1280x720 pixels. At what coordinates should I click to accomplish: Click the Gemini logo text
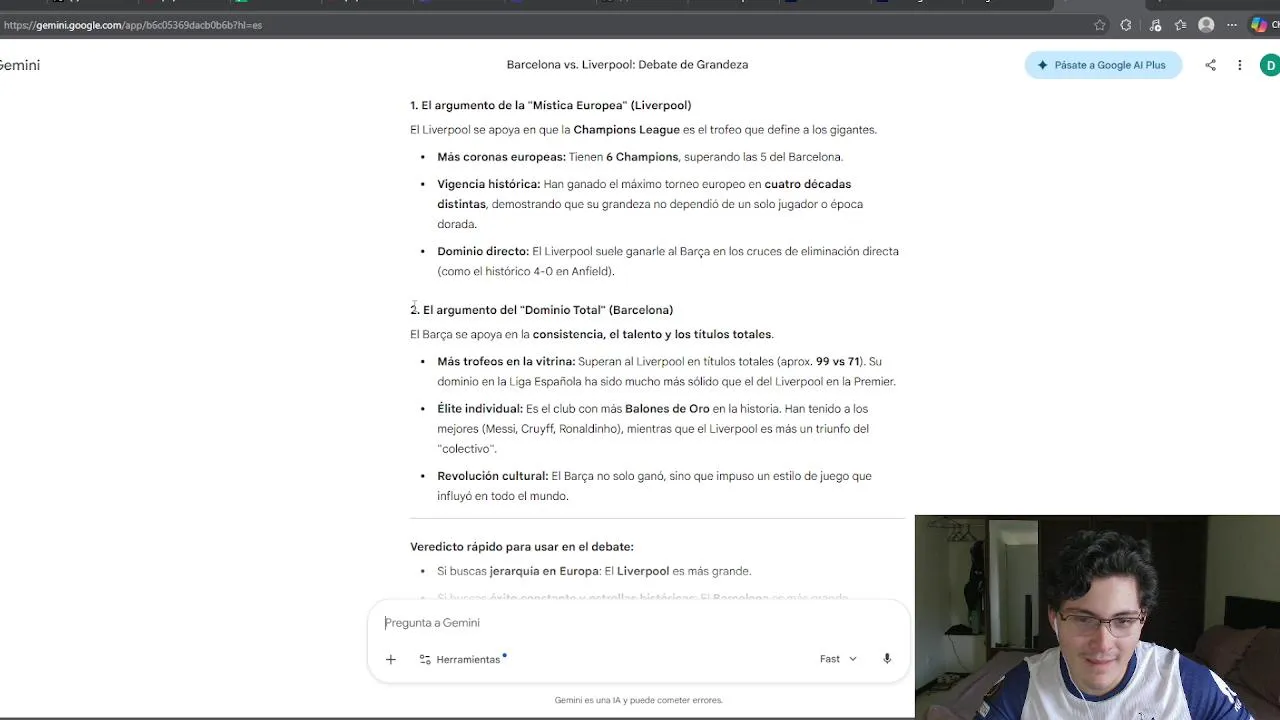pos(18,65)
